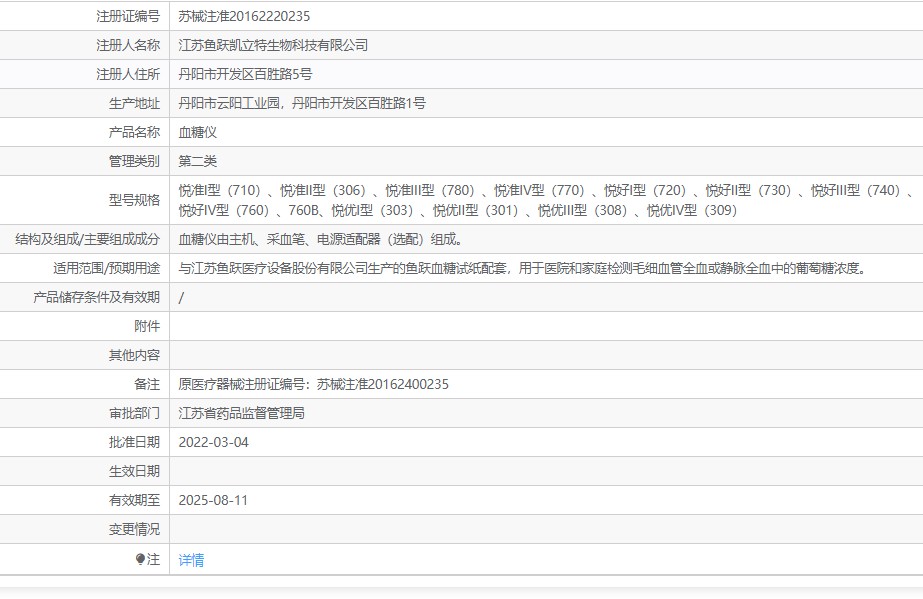Click the 注册证编号 label
The image size is (923, 599).
(128, 16)
